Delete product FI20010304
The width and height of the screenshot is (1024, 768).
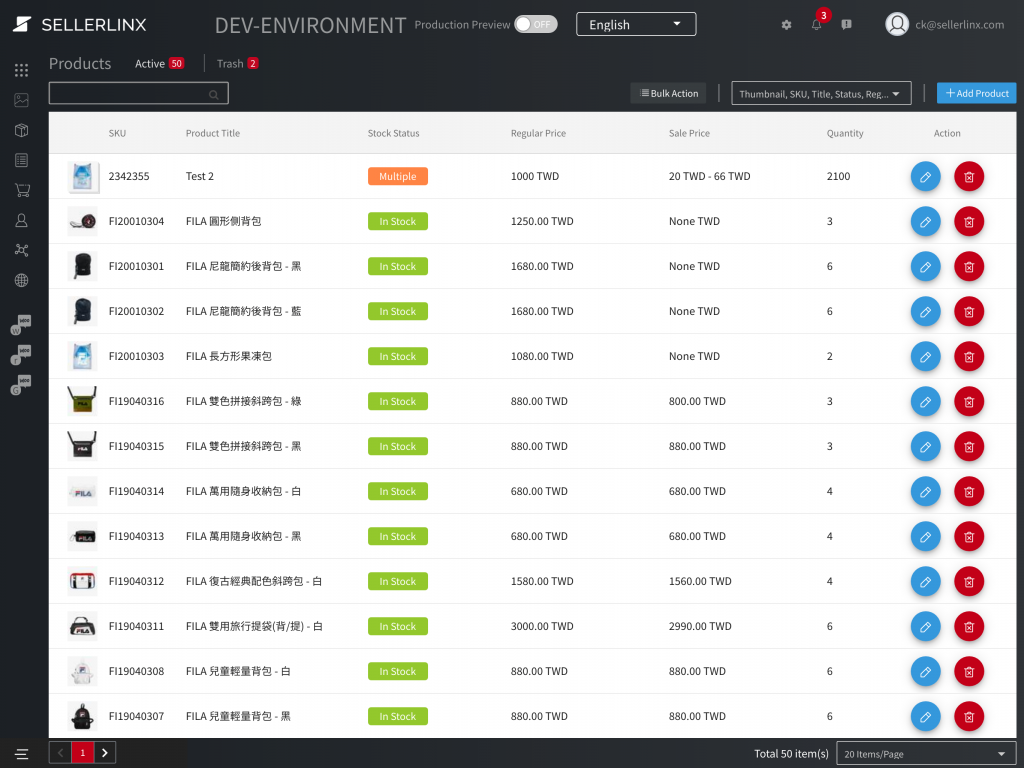(x=969, y=221)
